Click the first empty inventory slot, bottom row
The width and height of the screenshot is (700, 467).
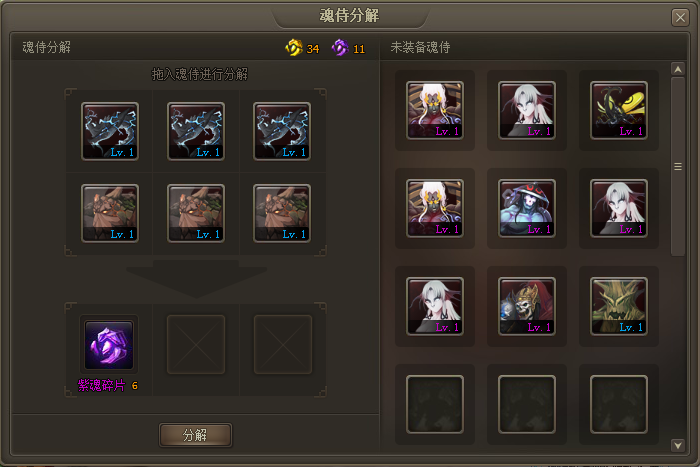pos(435,404)
